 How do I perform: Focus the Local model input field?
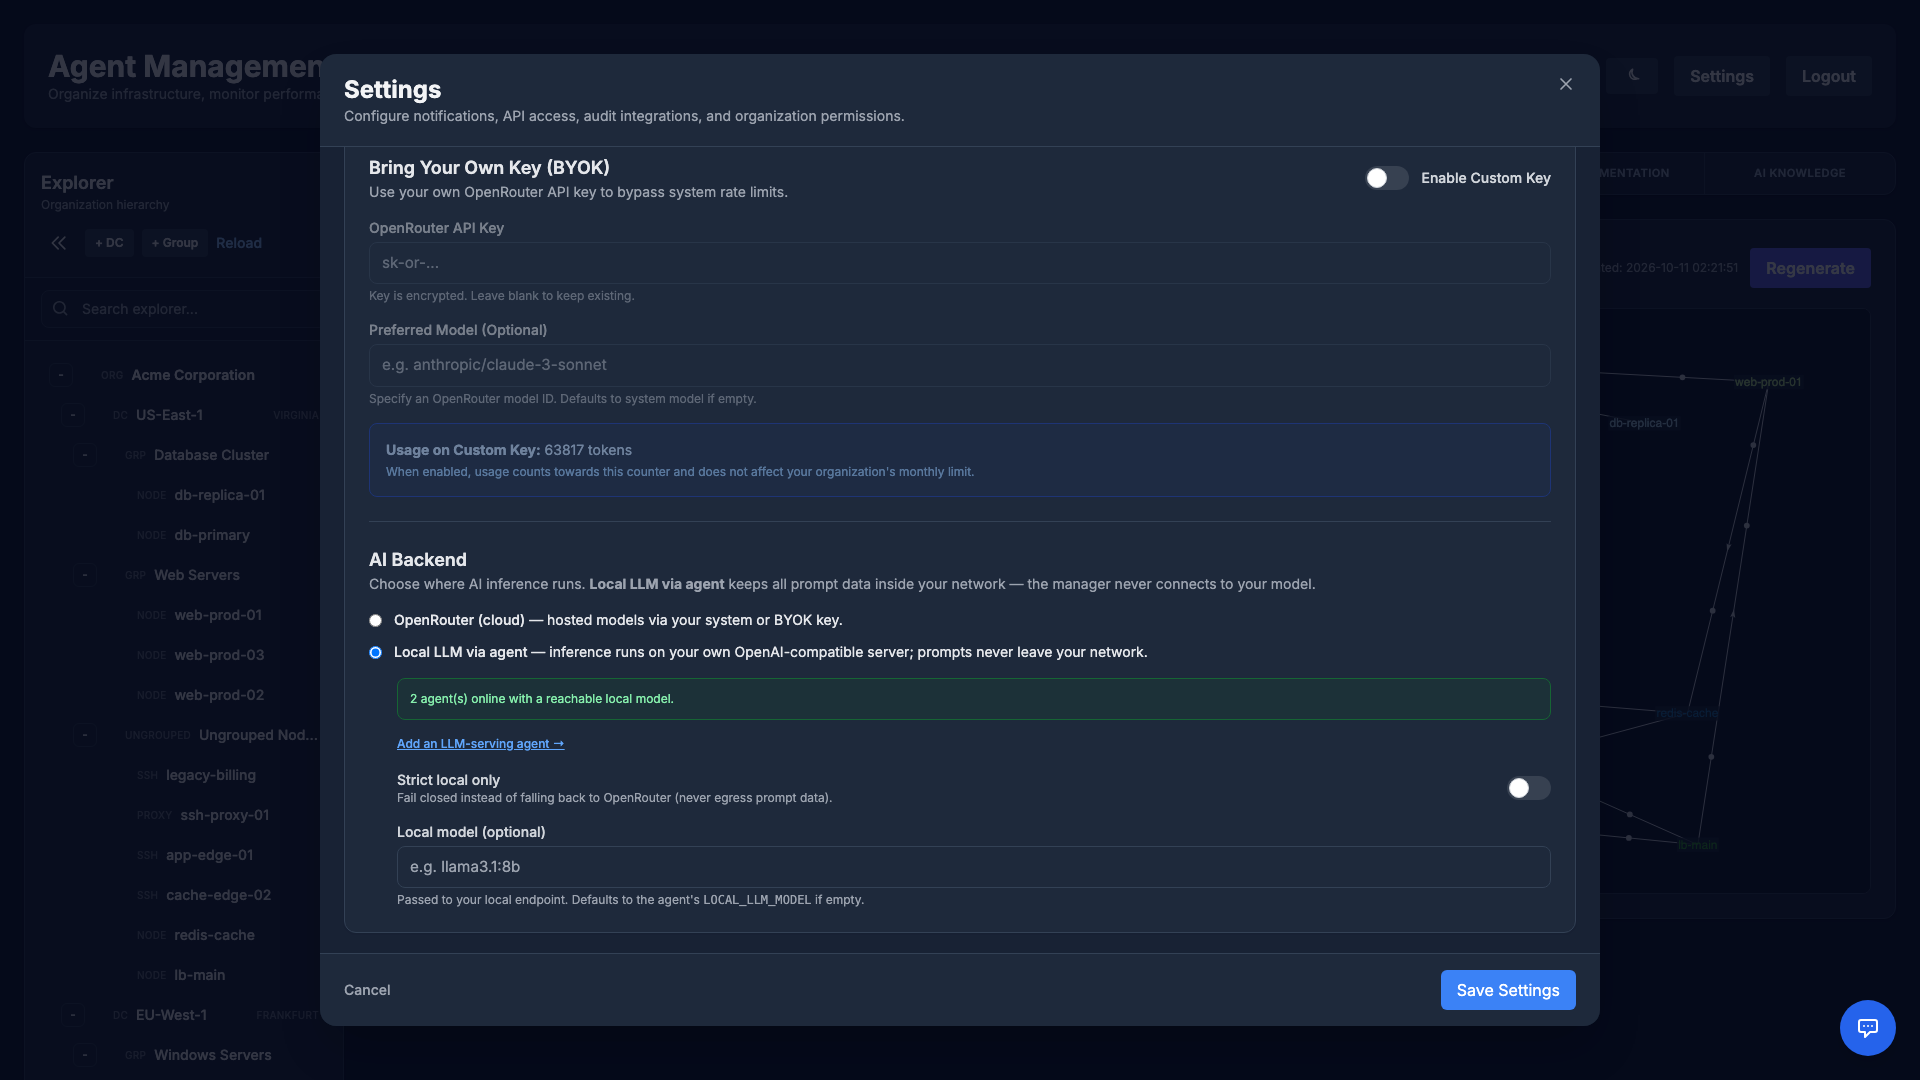[973, 867]
